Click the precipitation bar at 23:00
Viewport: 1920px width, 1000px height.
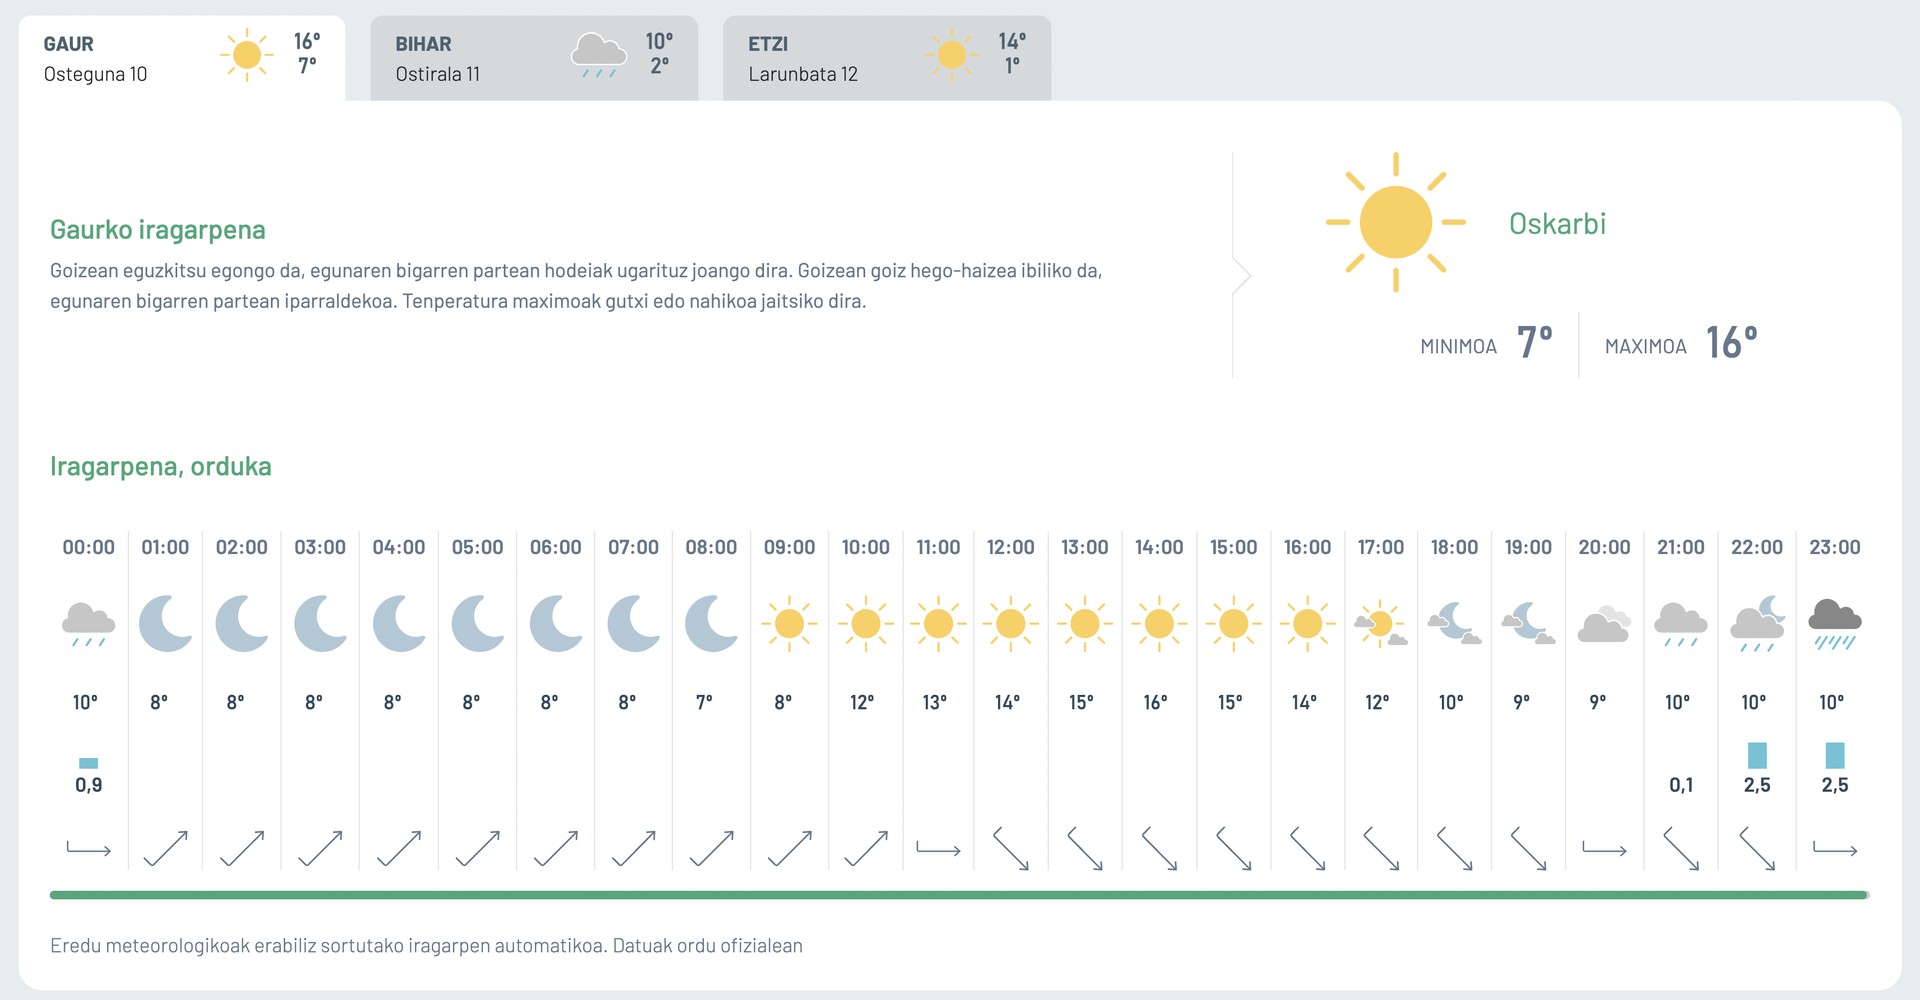[x=1835, y=755]
